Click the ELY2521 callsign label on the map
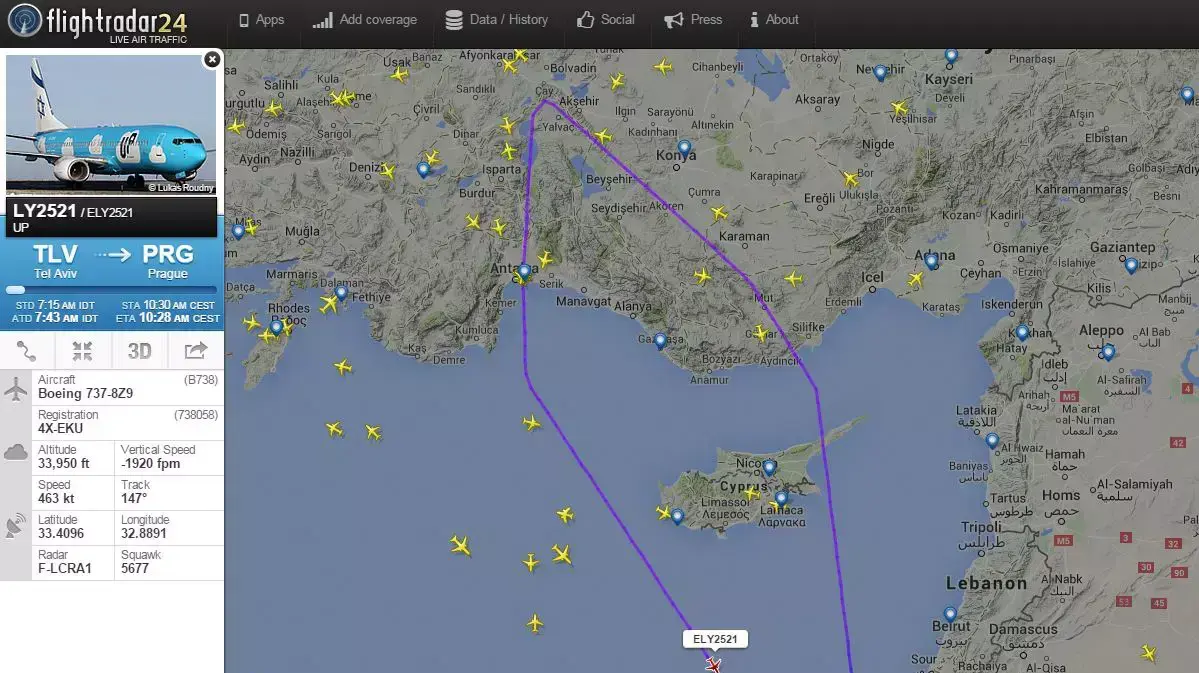 715,639
